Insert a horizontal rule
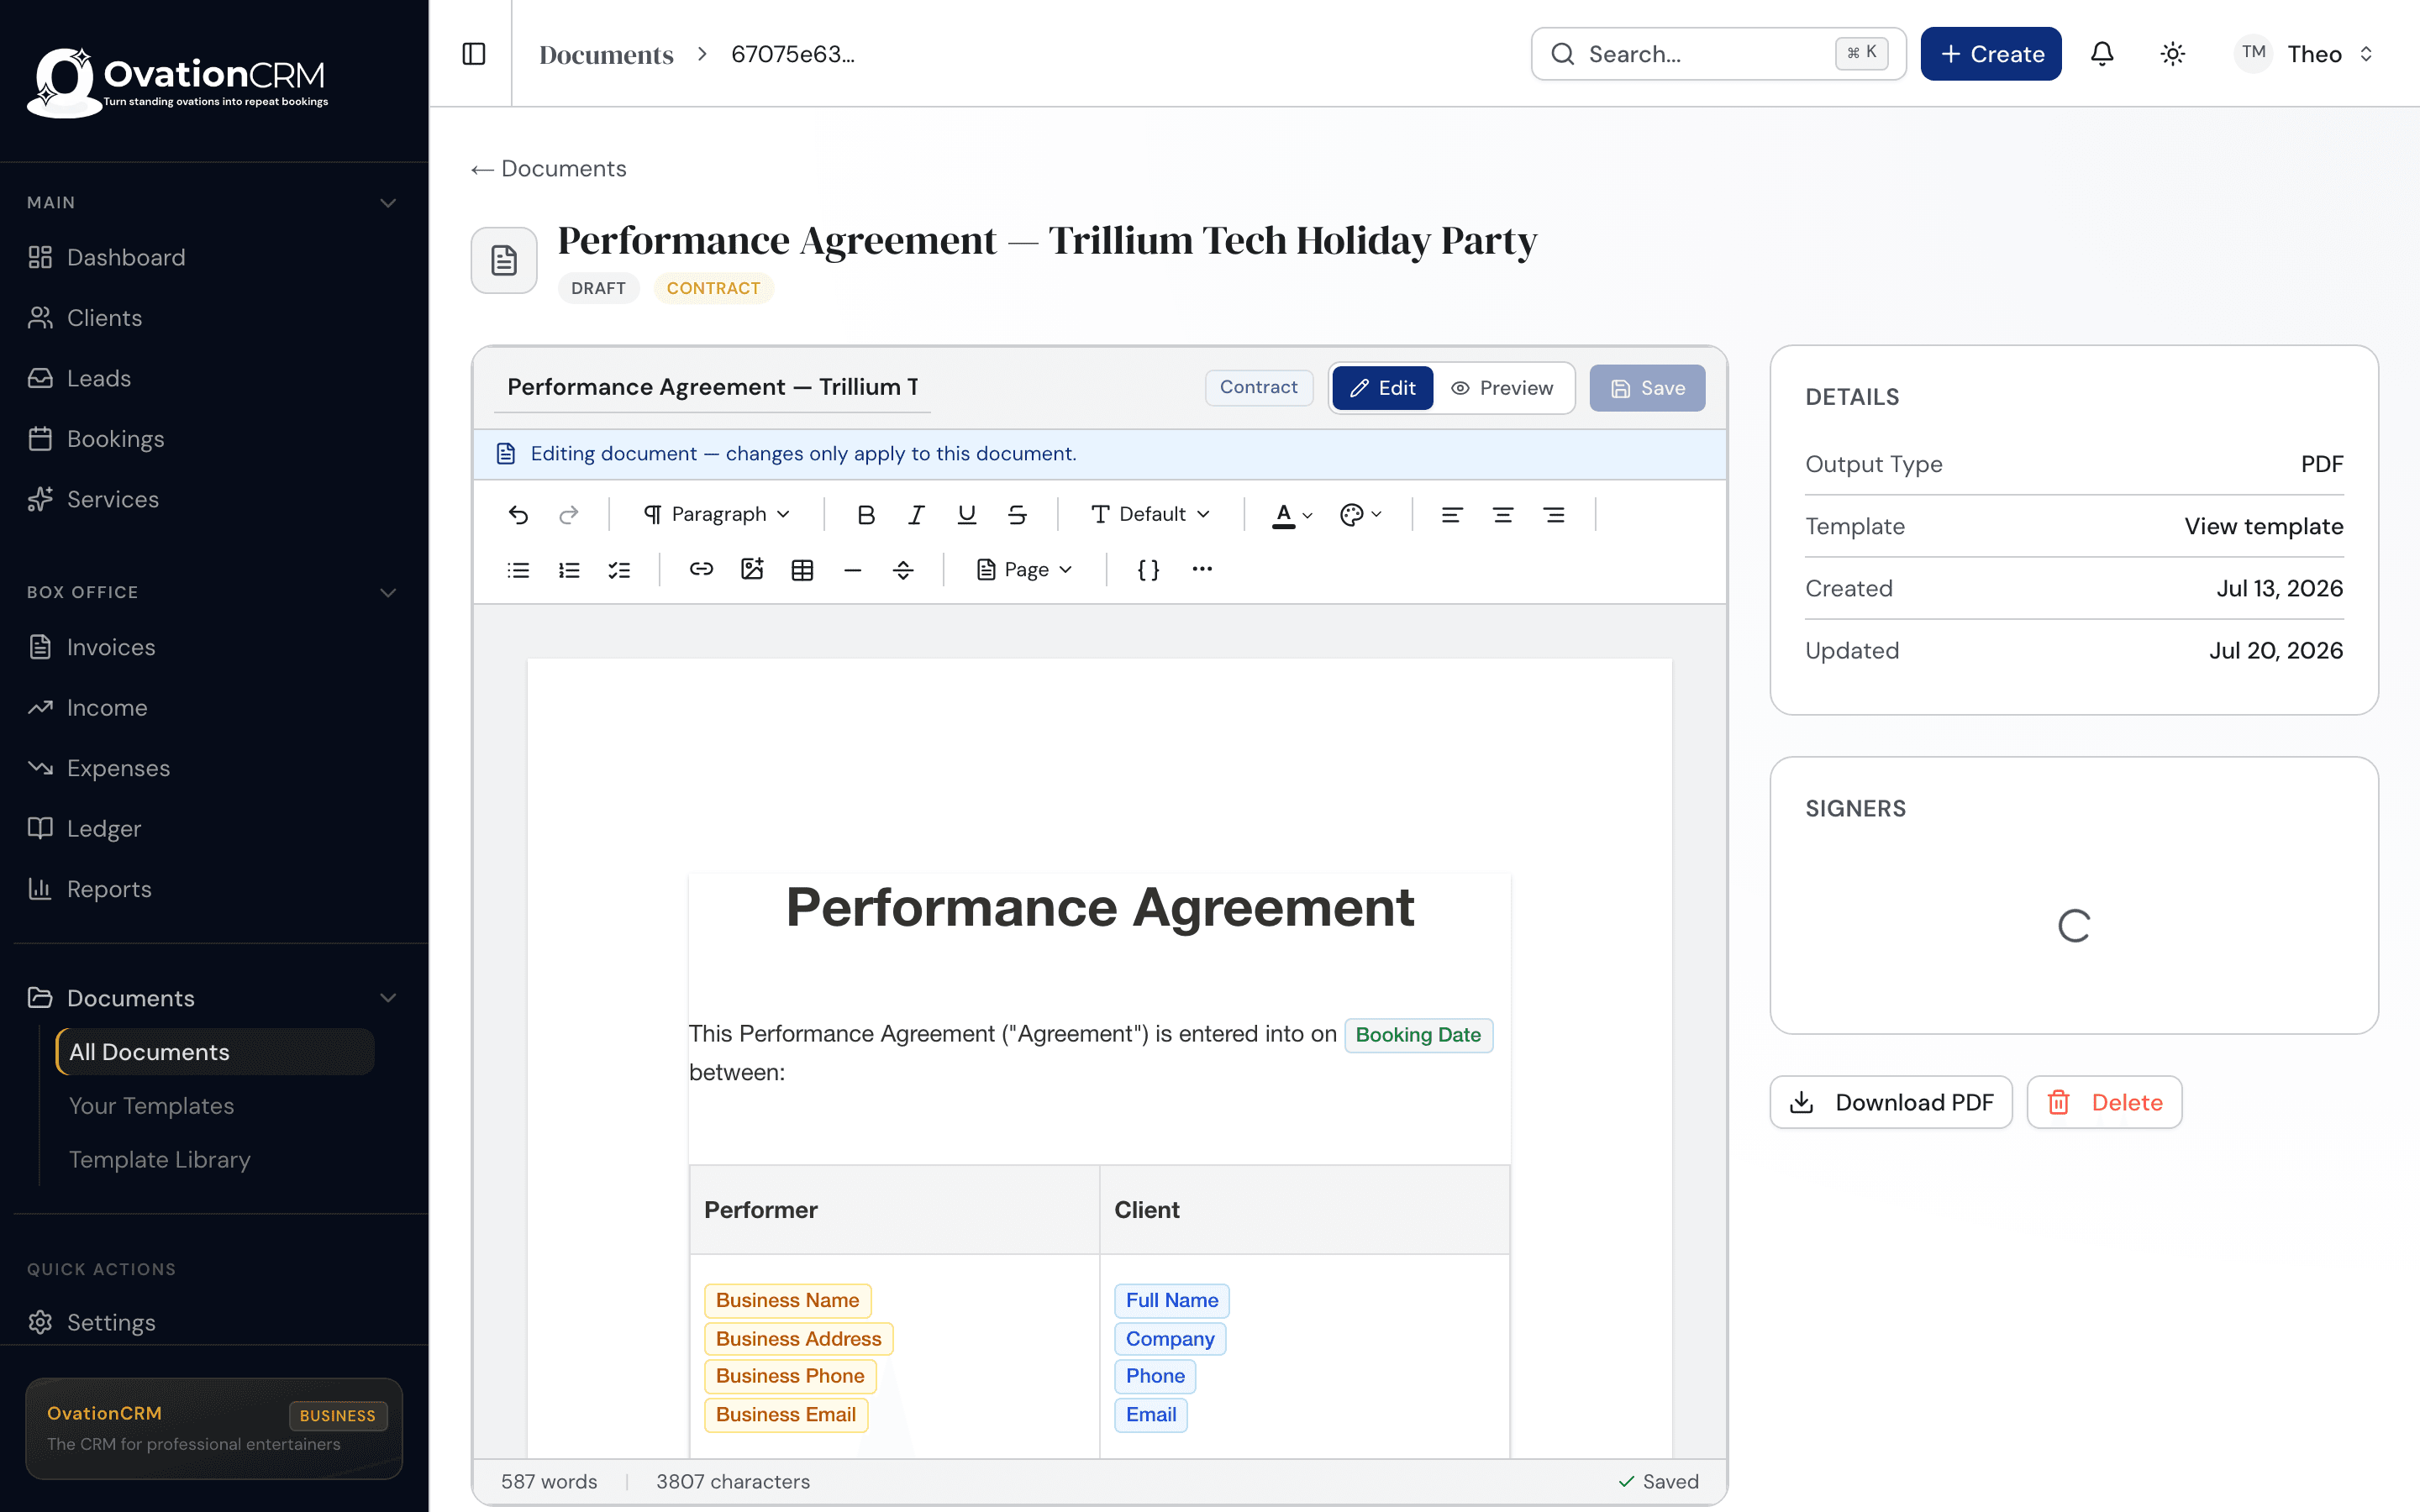This screenshot has width=2420, height=1512. tap(852, 570)
